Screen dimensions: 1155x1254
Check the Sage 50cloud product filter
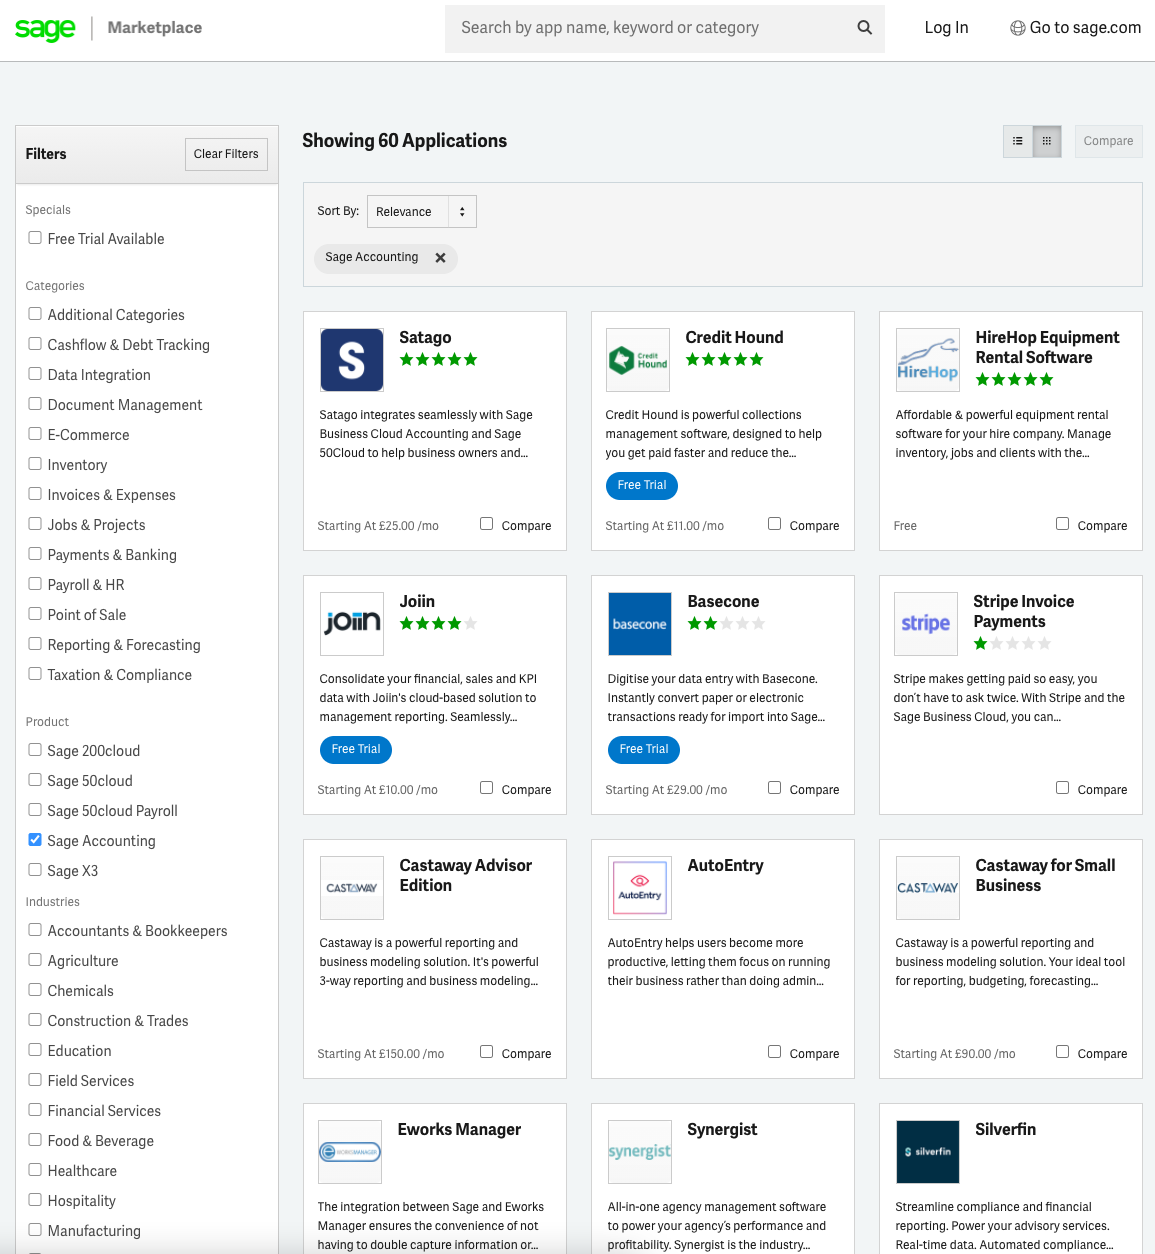pos(35,780)
